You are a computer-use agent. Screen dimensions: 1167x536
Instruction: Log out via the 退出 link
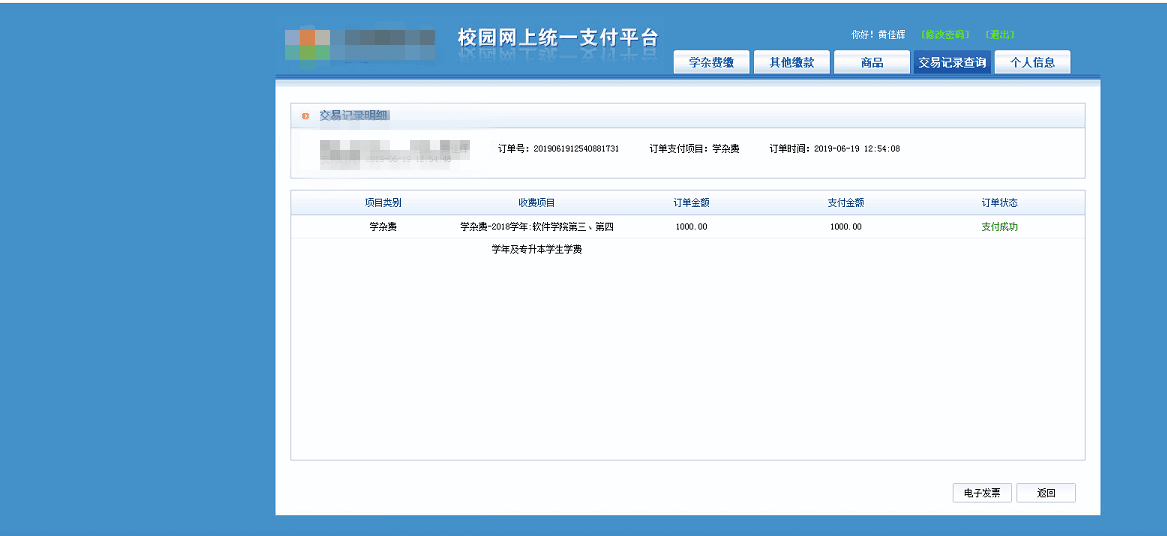pos(999,35)
